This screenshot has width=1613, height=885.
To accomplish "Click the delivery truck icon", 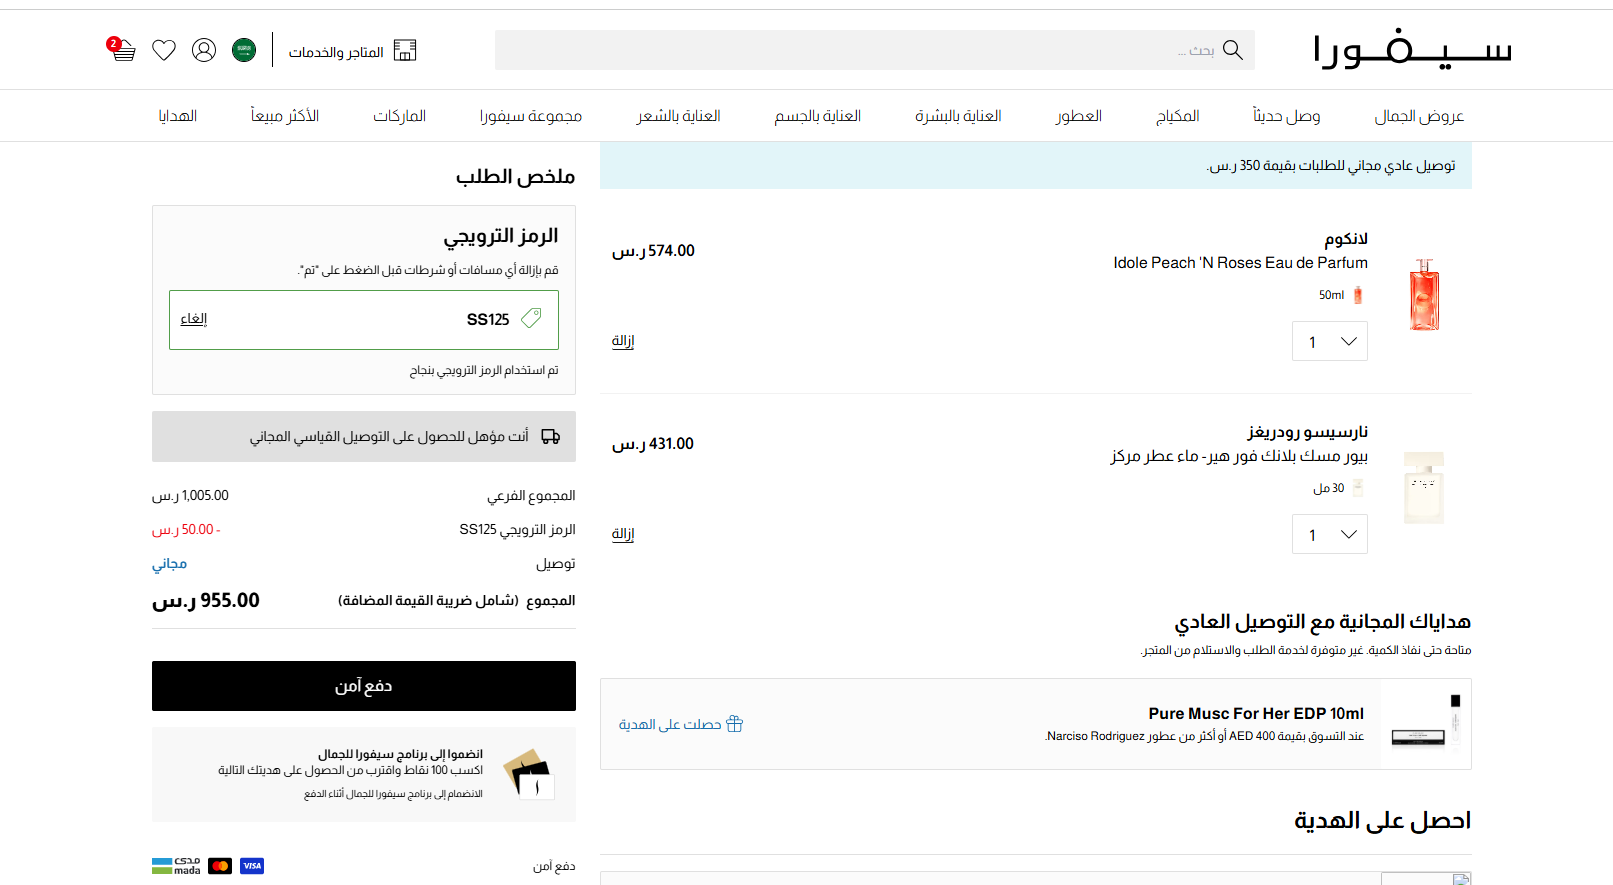I will tap(550, 437).
